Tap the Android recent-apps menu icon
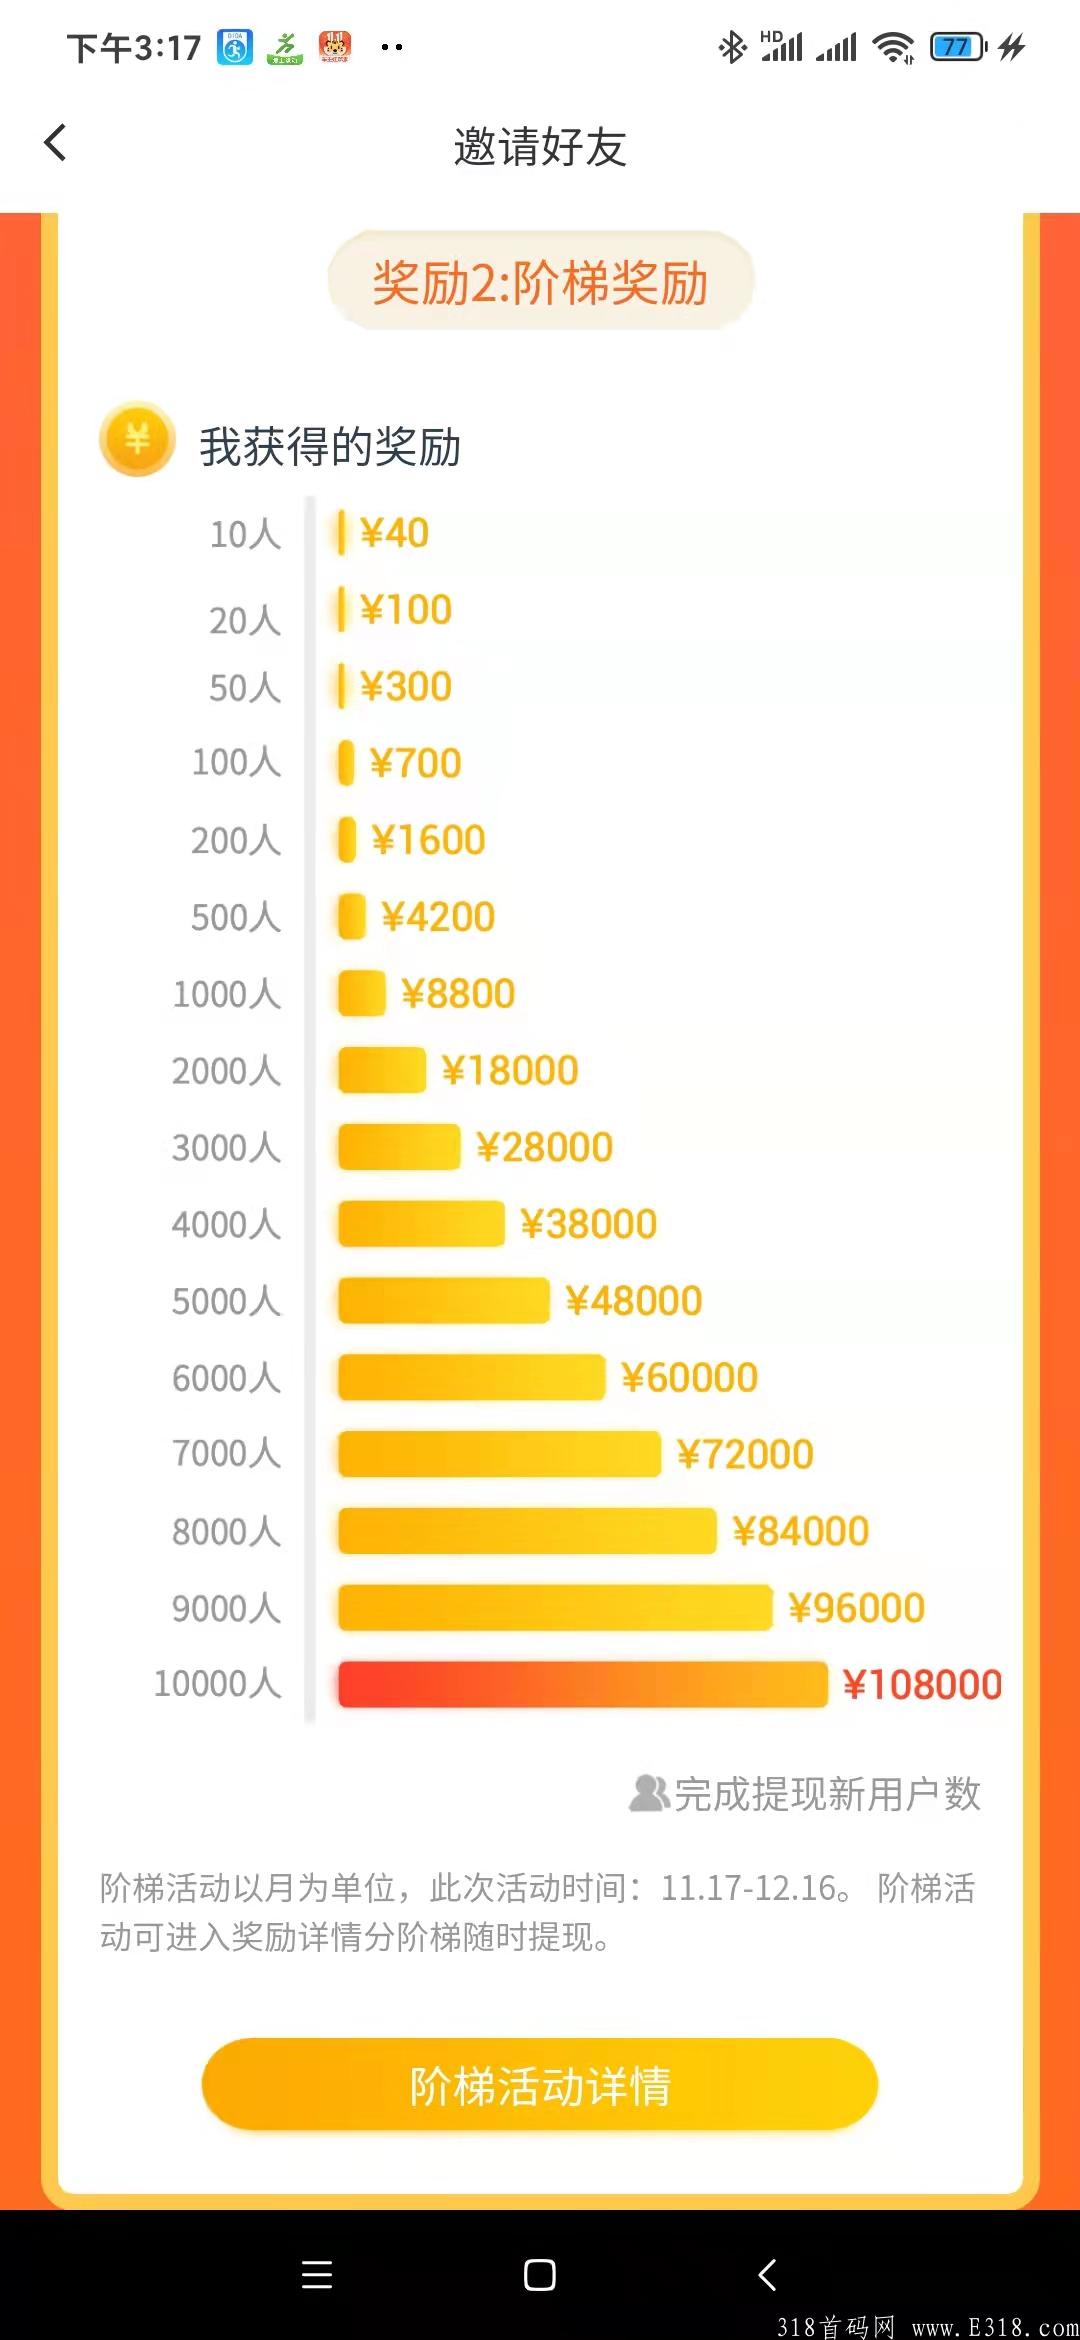Image resolution: width=1080 pixels, height=2340 pixels. (x=317, y=2274)
